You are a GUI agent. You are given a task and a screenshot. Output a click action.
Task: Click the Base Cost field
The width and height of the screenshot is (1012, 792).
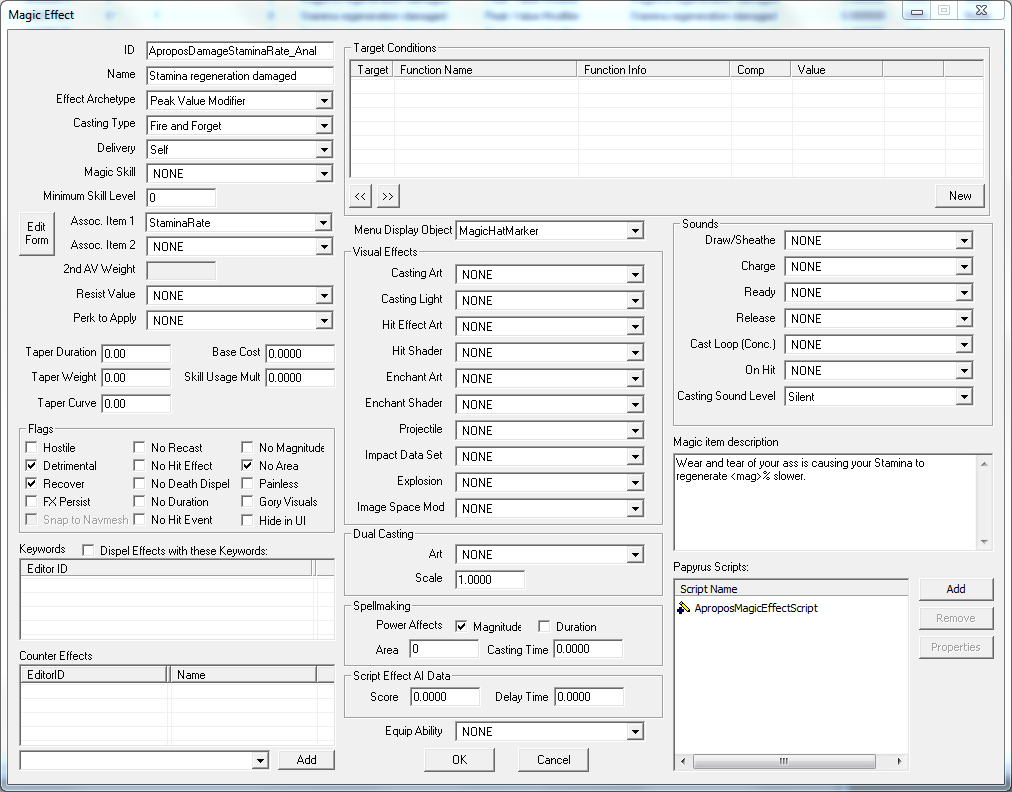(x=300, y=353)
